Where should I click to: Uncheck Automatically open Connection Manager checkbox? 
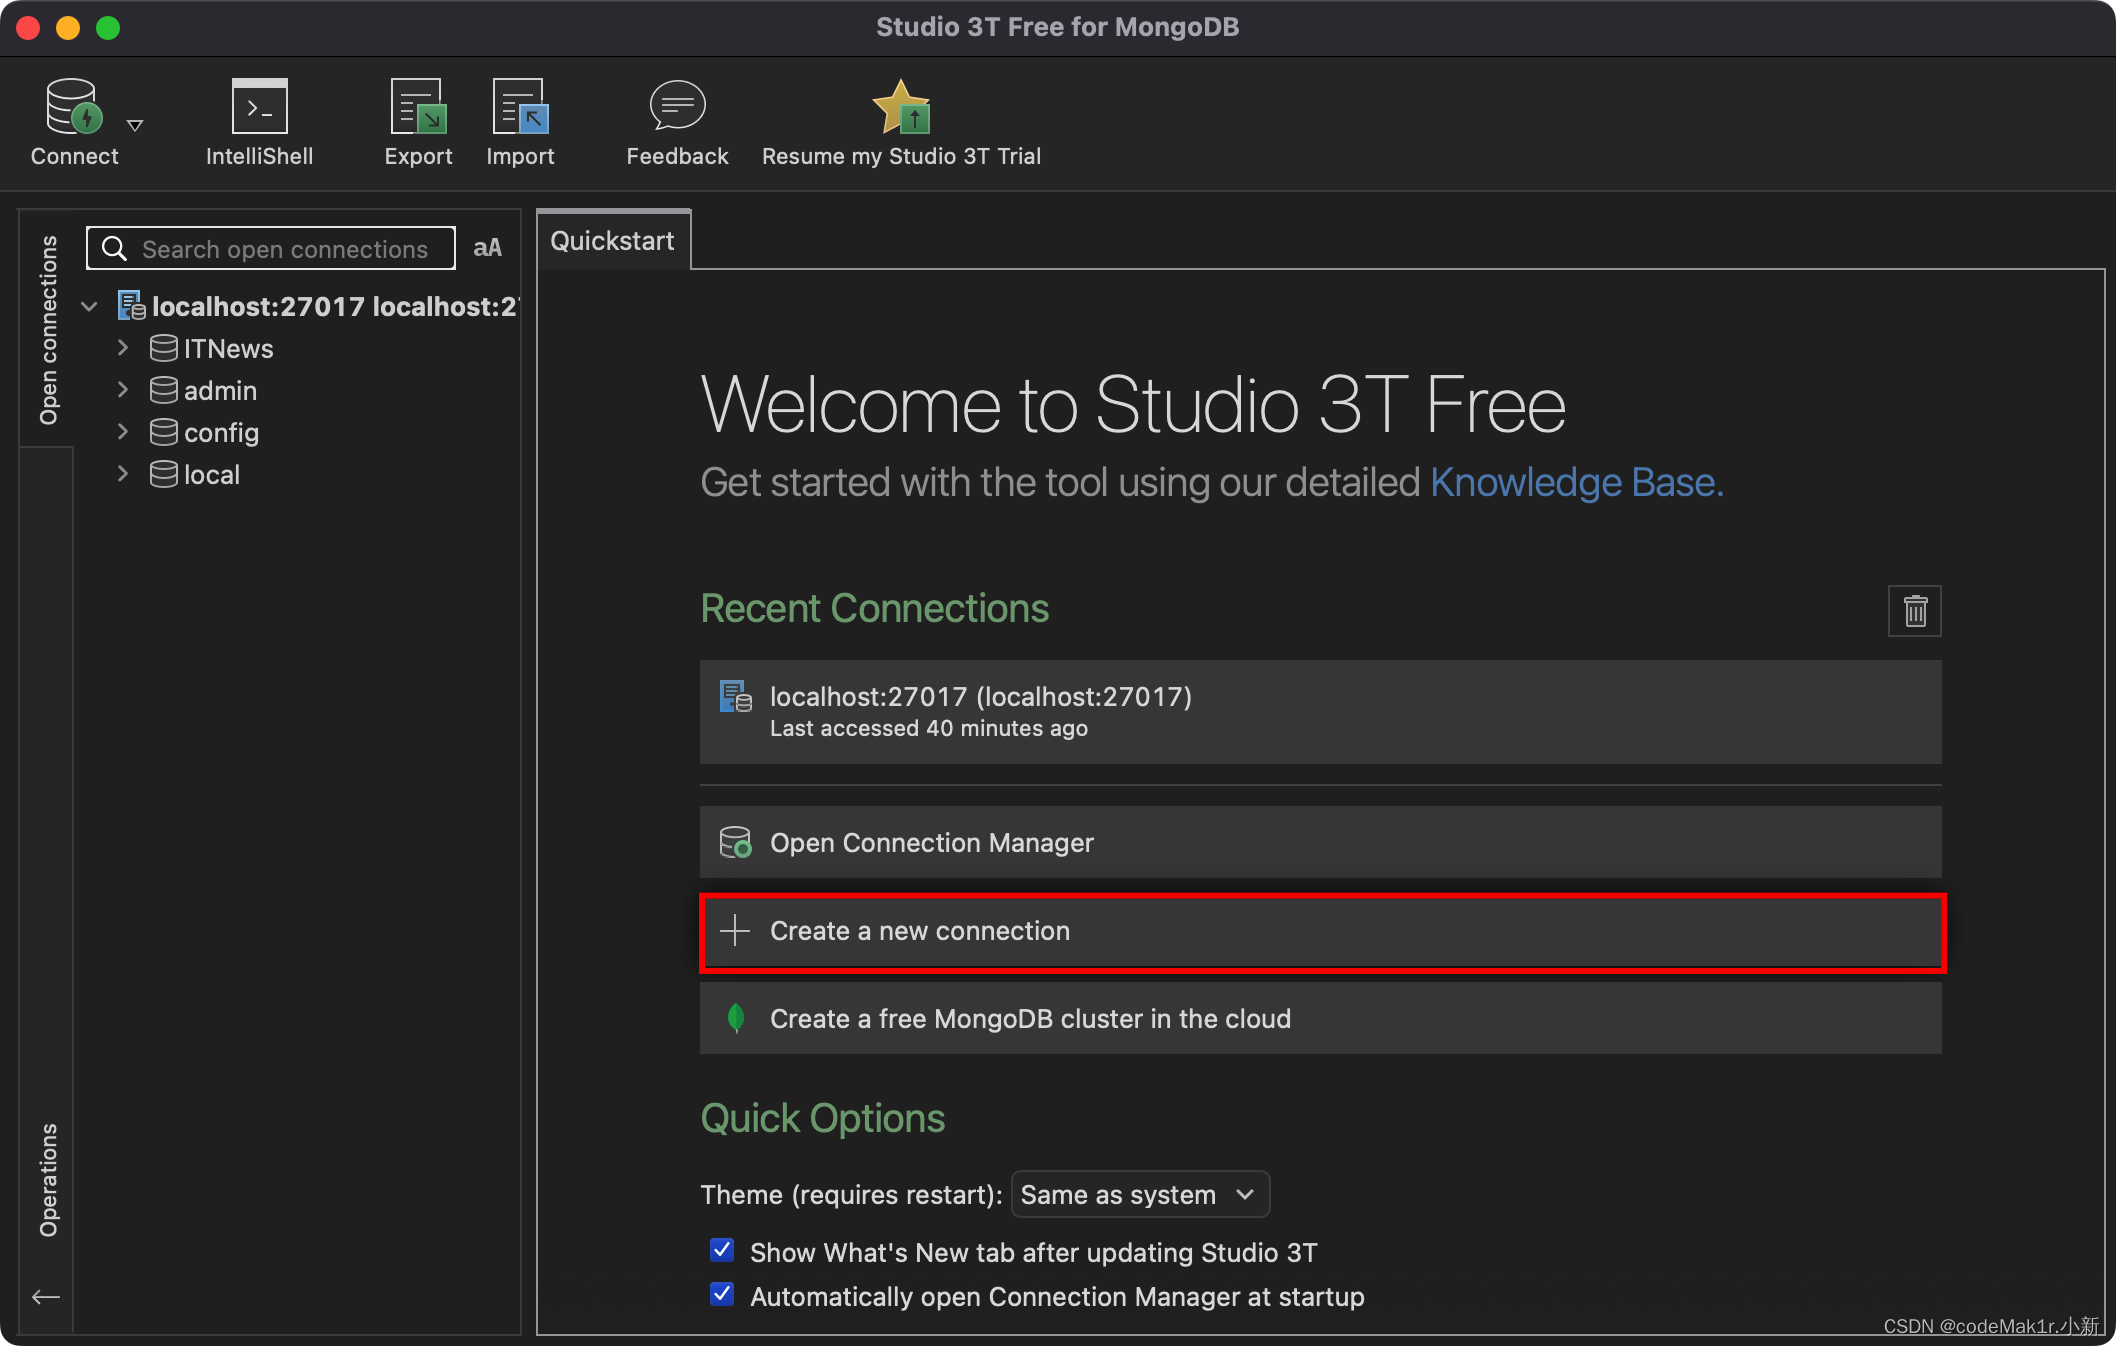point(722,1294)
